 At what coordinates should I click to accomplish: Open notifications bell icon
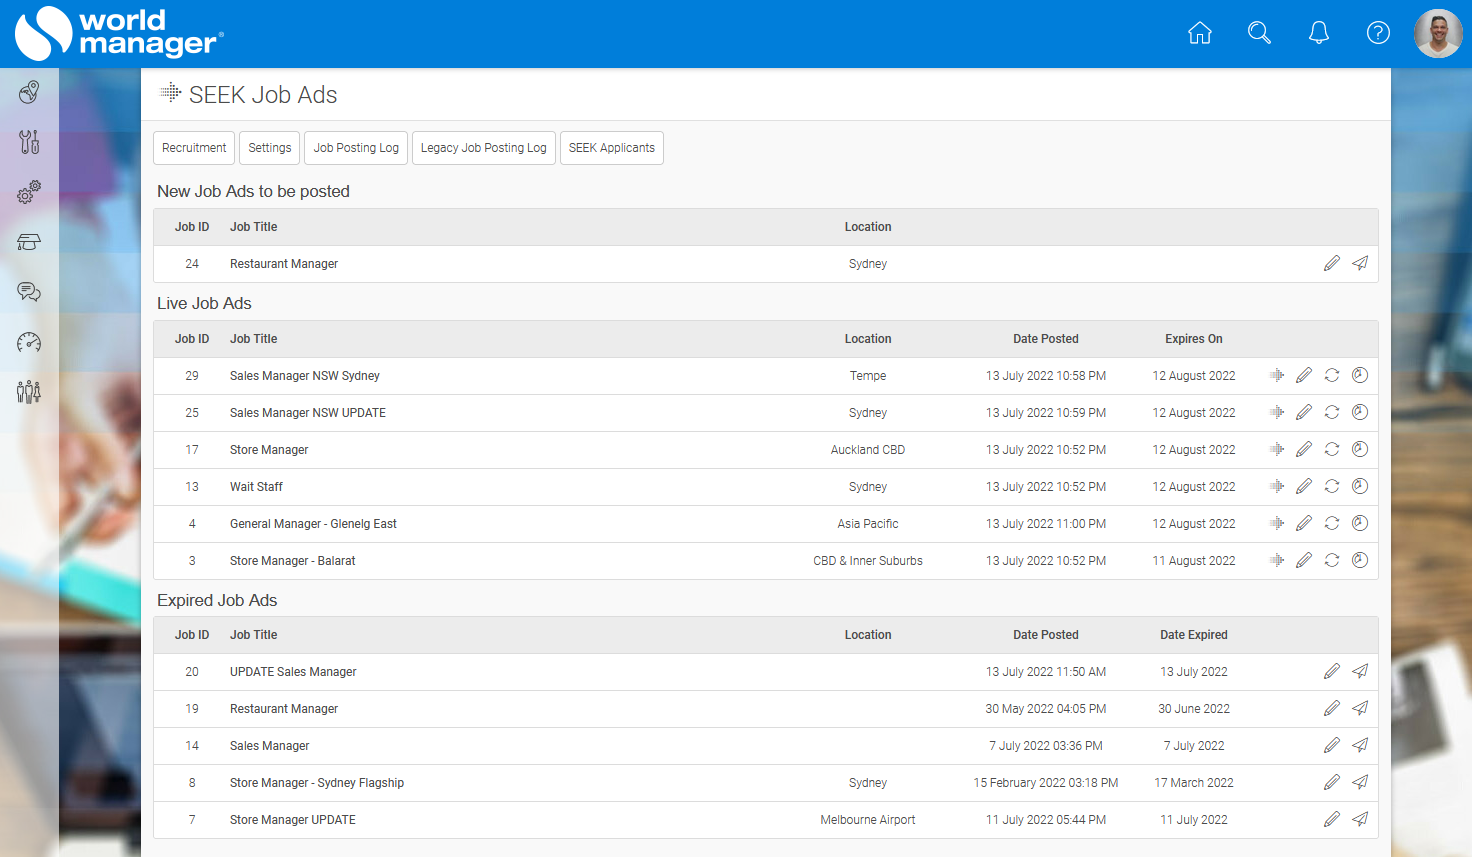tap(1319, 33)
